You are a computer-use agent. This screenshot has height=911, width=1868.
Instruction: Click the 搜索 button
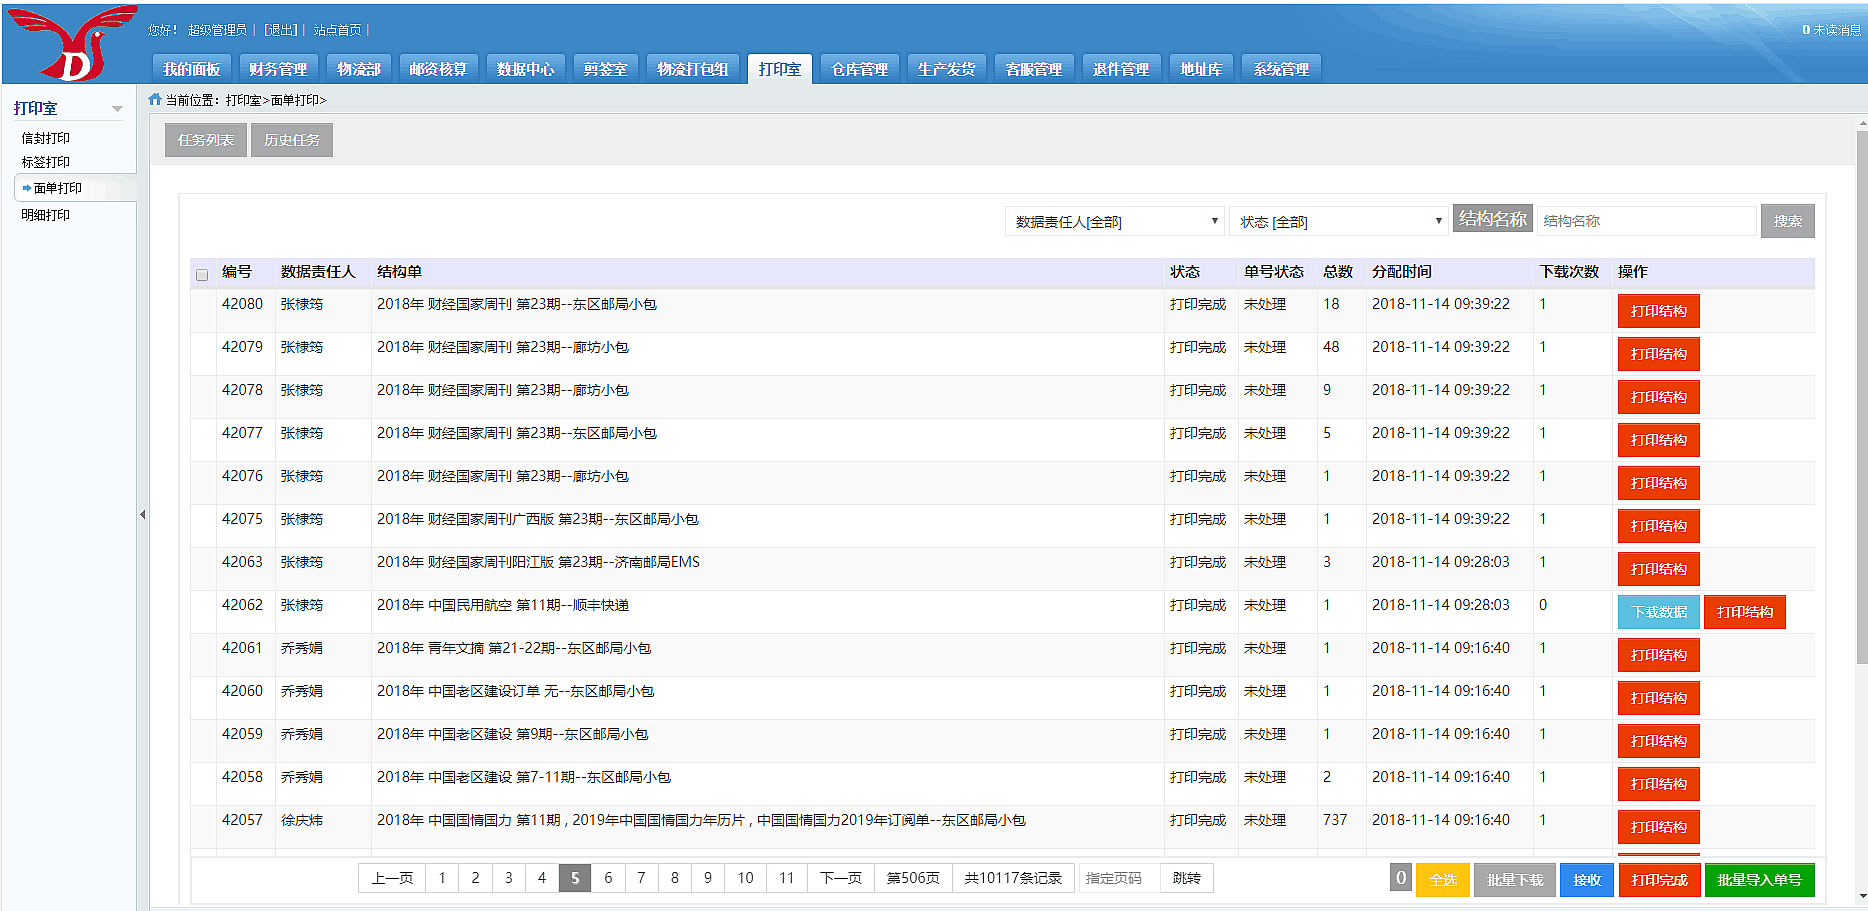1786,221
